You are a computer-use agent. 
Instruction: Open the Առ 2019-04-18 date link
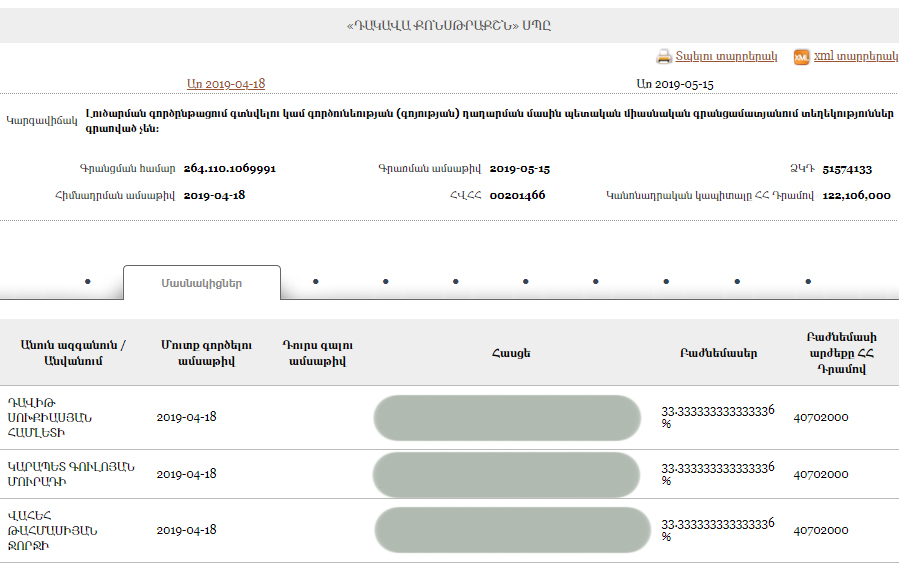pos(226,84)
